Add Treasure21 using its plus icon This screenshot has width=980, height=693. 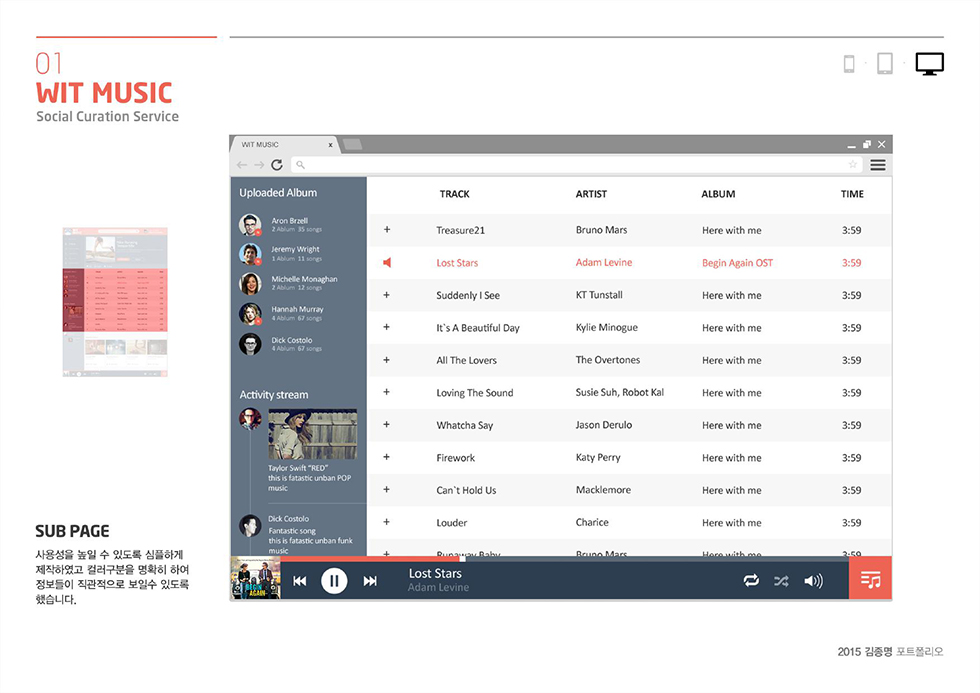click(387, 230)
